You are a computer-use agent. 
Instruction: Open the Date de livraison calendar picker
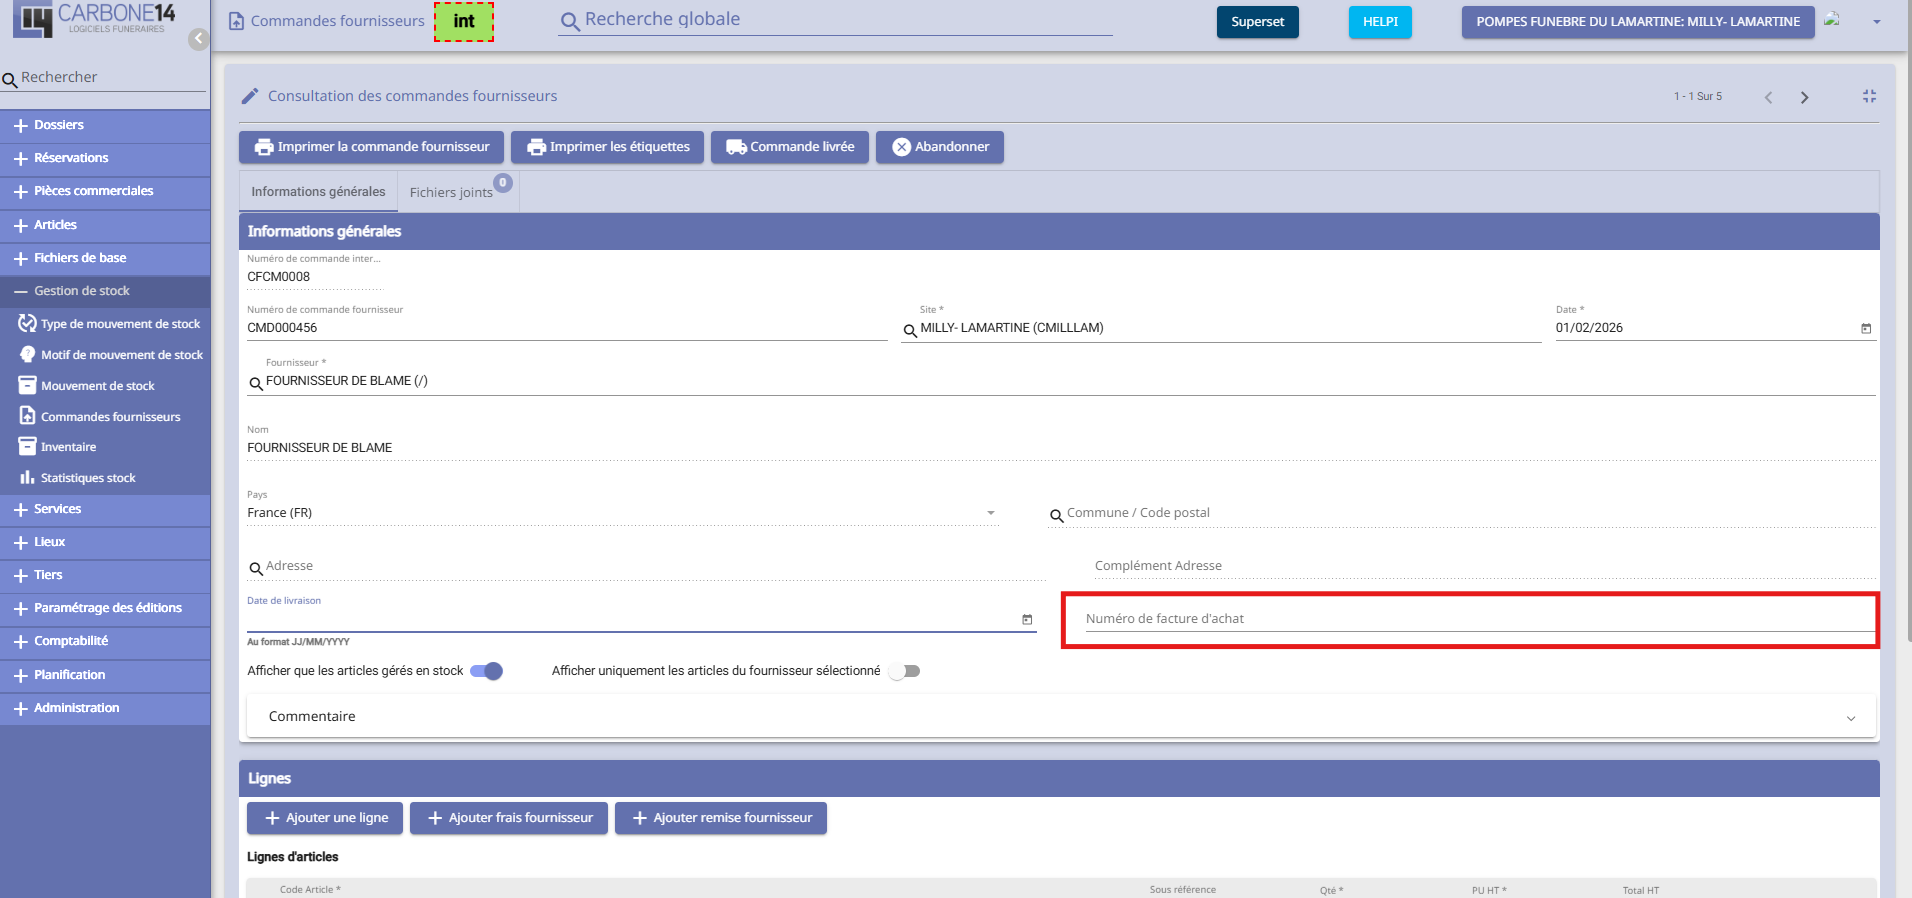point(1026,620)
